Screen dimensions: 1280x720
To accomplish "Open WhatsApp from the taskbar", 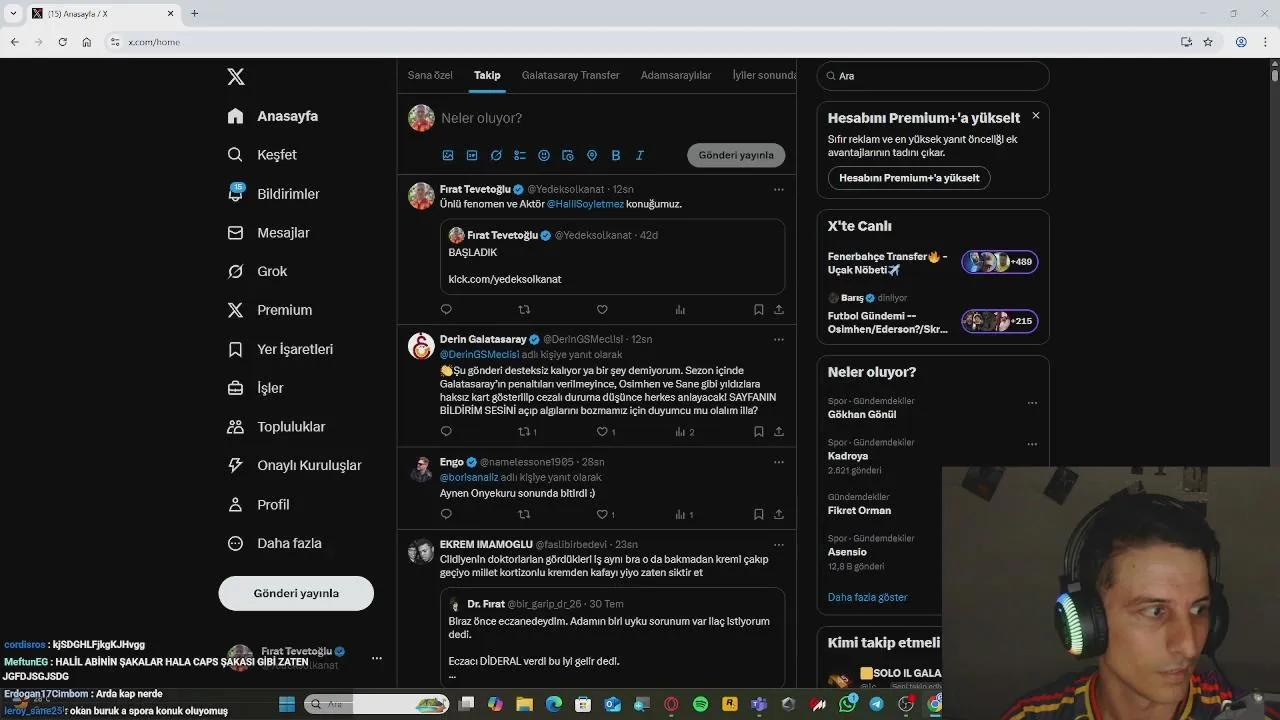I will pyautogui.click(x=848, y=704).
